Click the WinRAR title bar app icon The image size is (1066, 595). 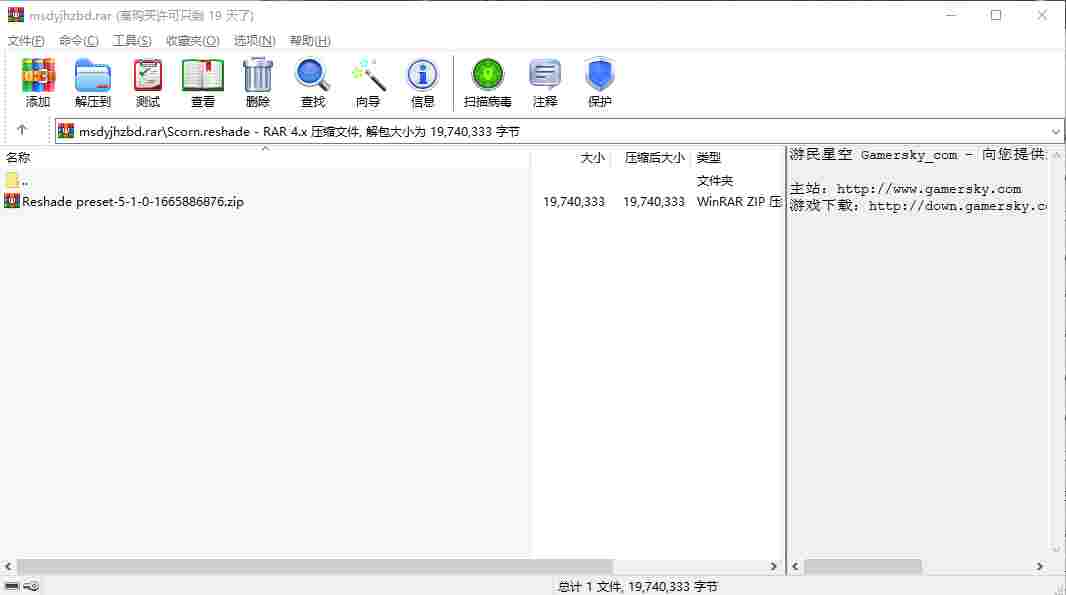point(16,14)
